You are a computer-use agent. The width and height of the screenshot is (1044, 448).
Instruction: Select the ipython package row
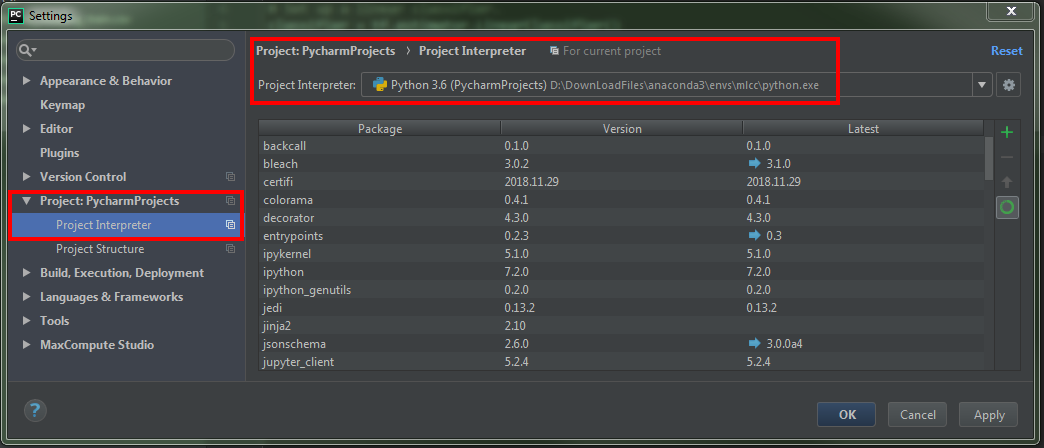point(621,272)
